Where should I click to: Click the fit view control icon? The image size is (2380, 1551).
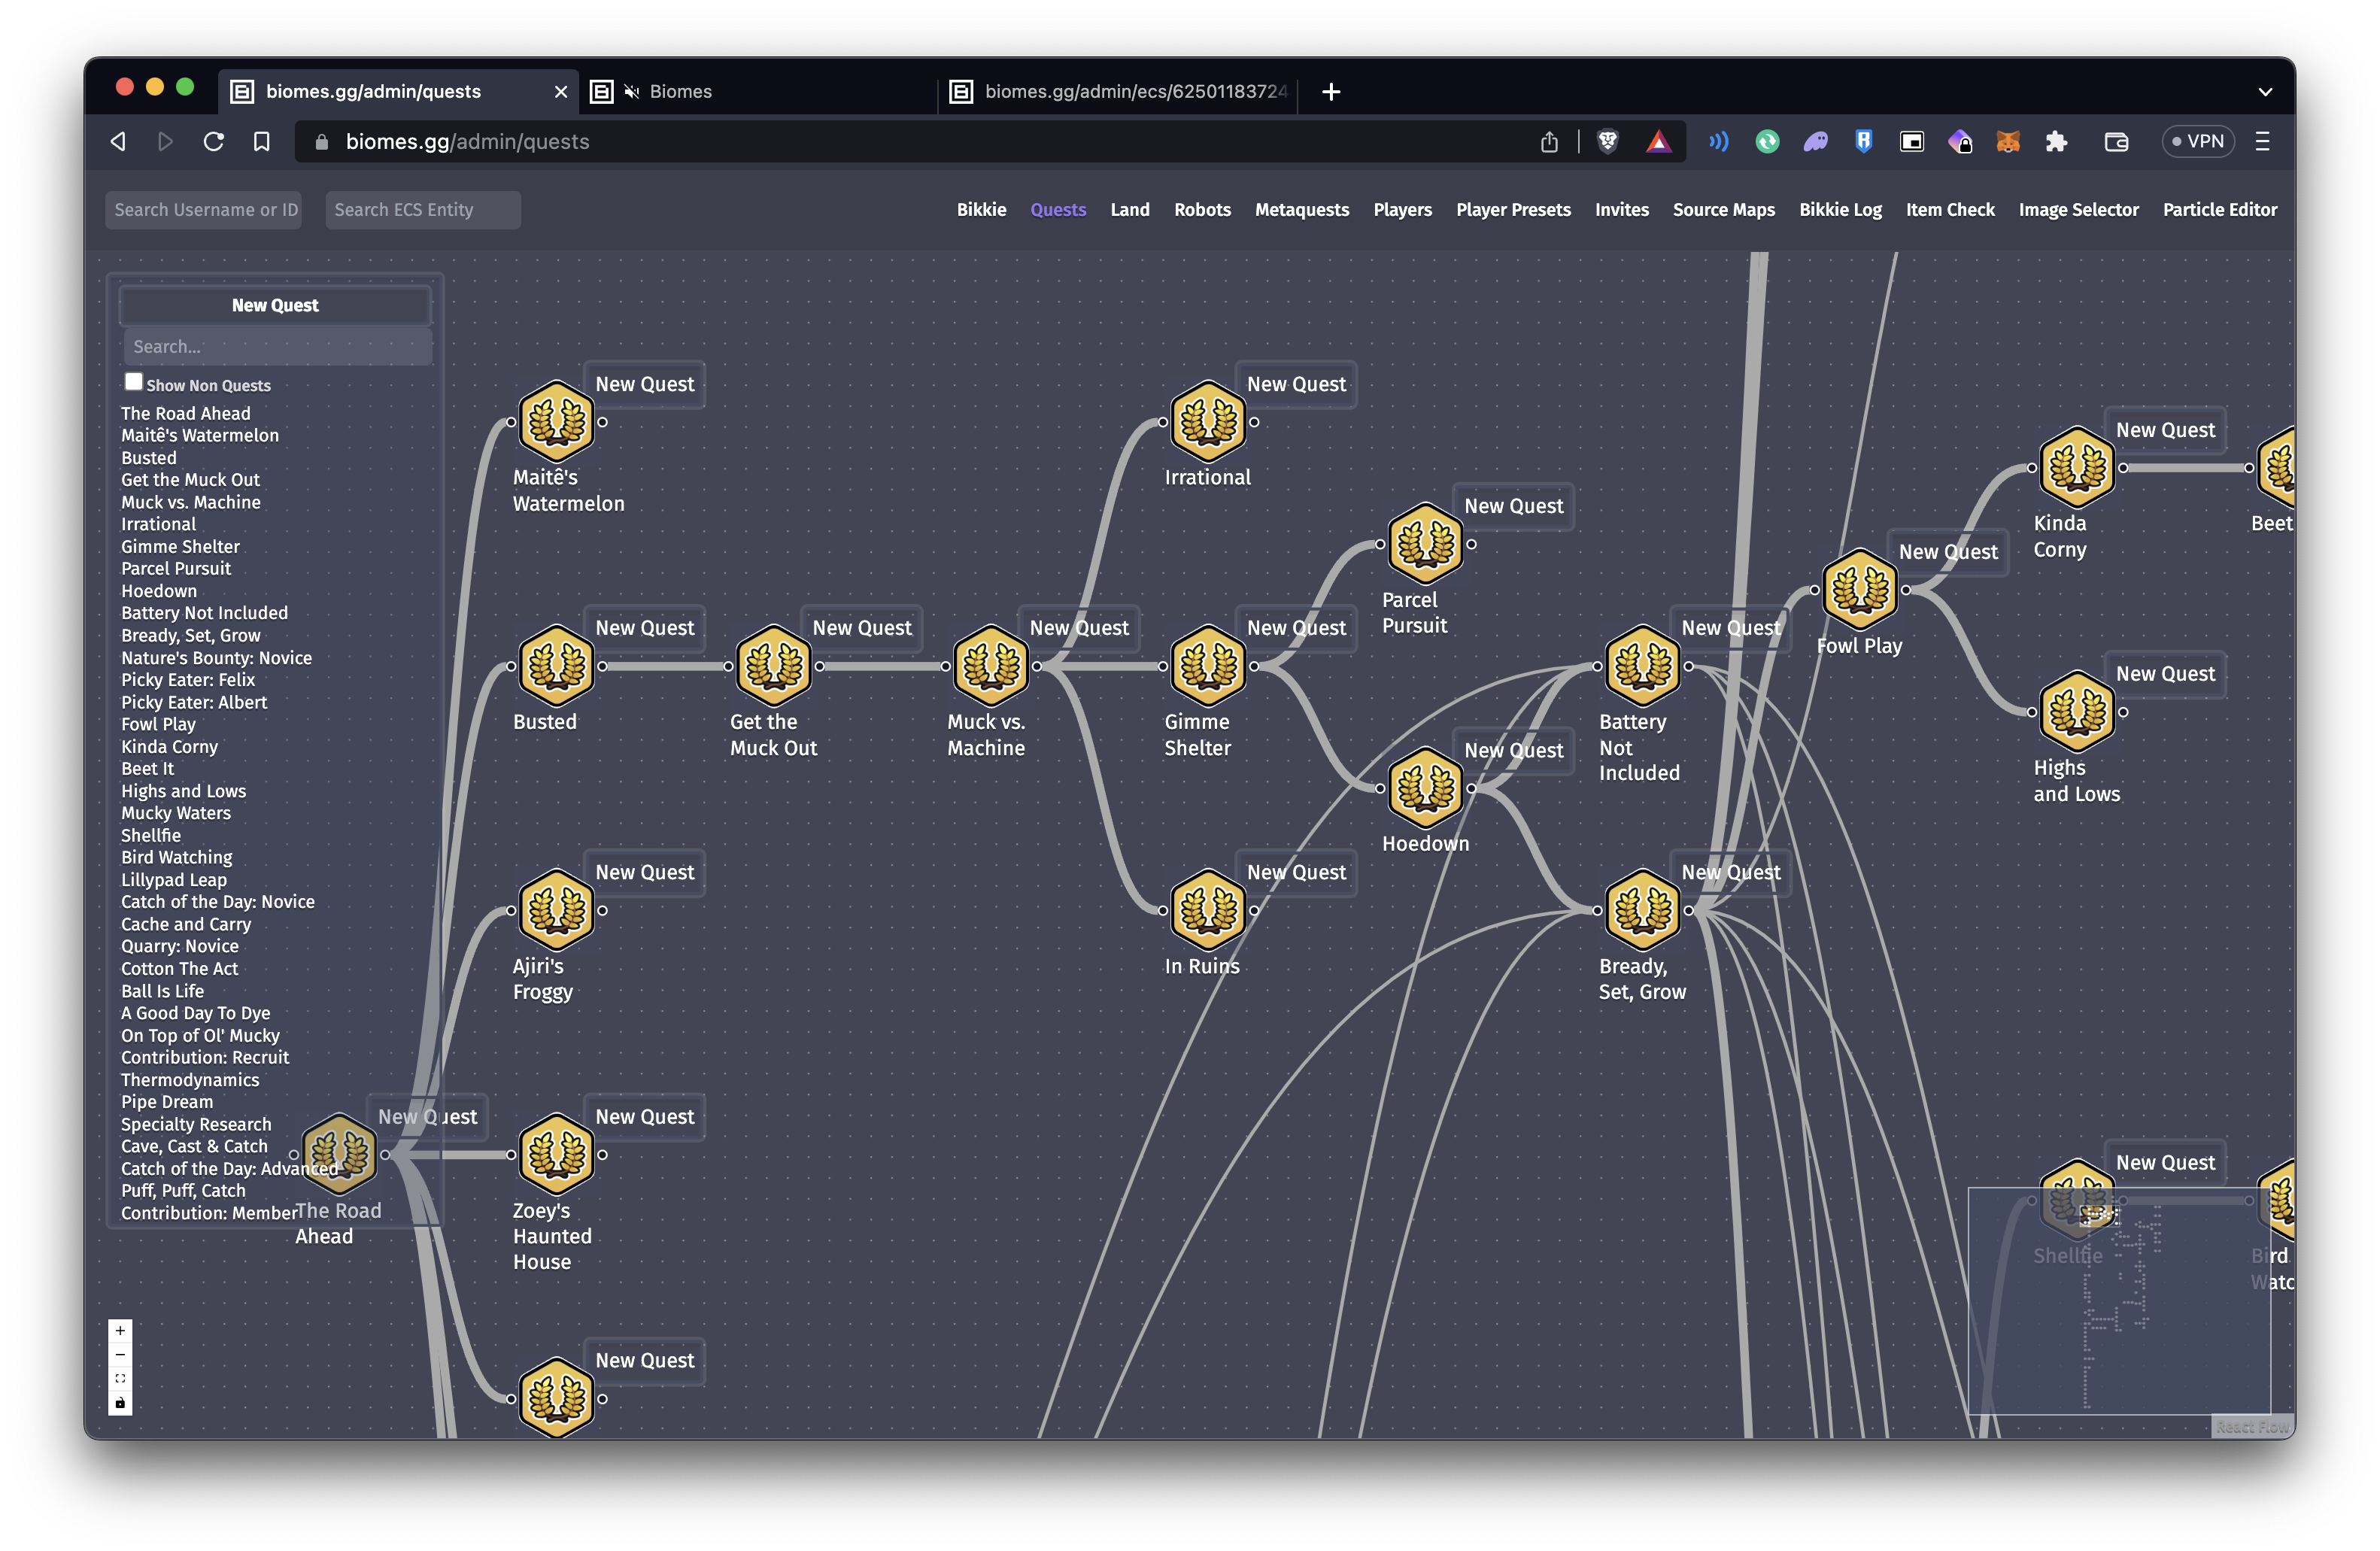[120, 1379]
